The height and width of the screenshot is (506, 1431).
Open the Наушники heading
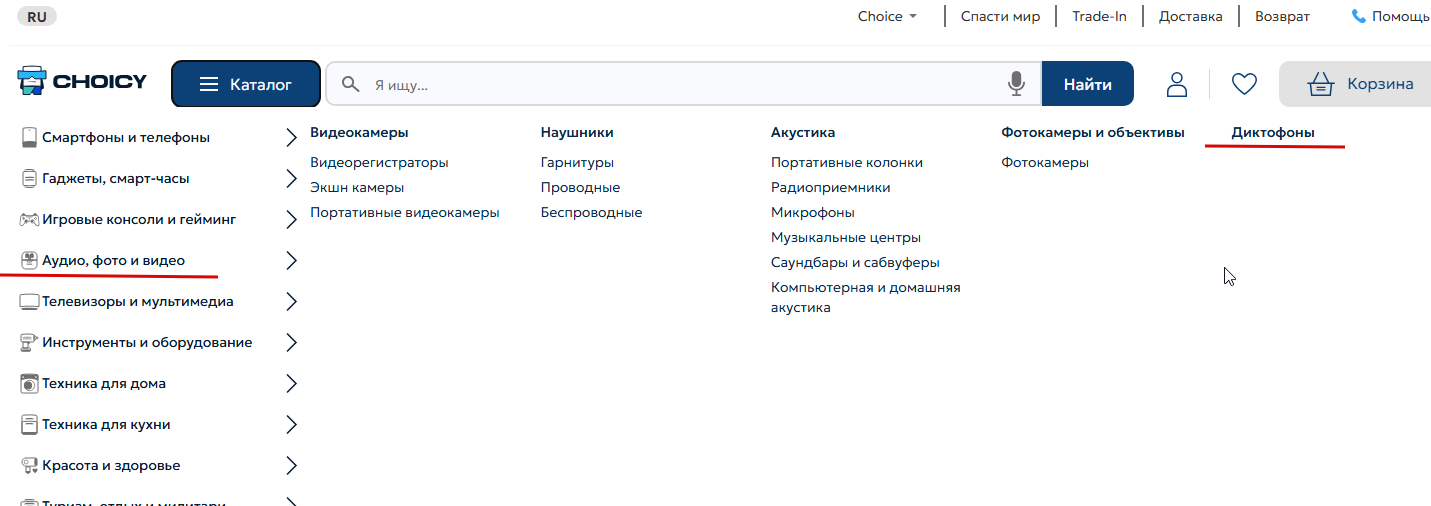tap(577, 132)
